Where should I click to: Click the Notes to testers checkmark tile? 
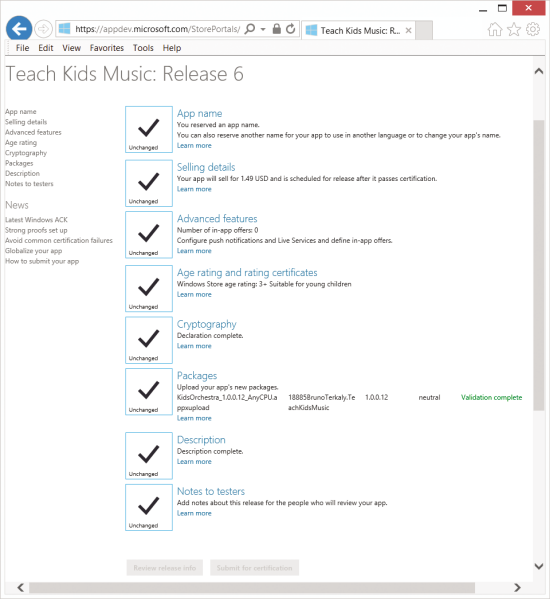coord(149,508)
